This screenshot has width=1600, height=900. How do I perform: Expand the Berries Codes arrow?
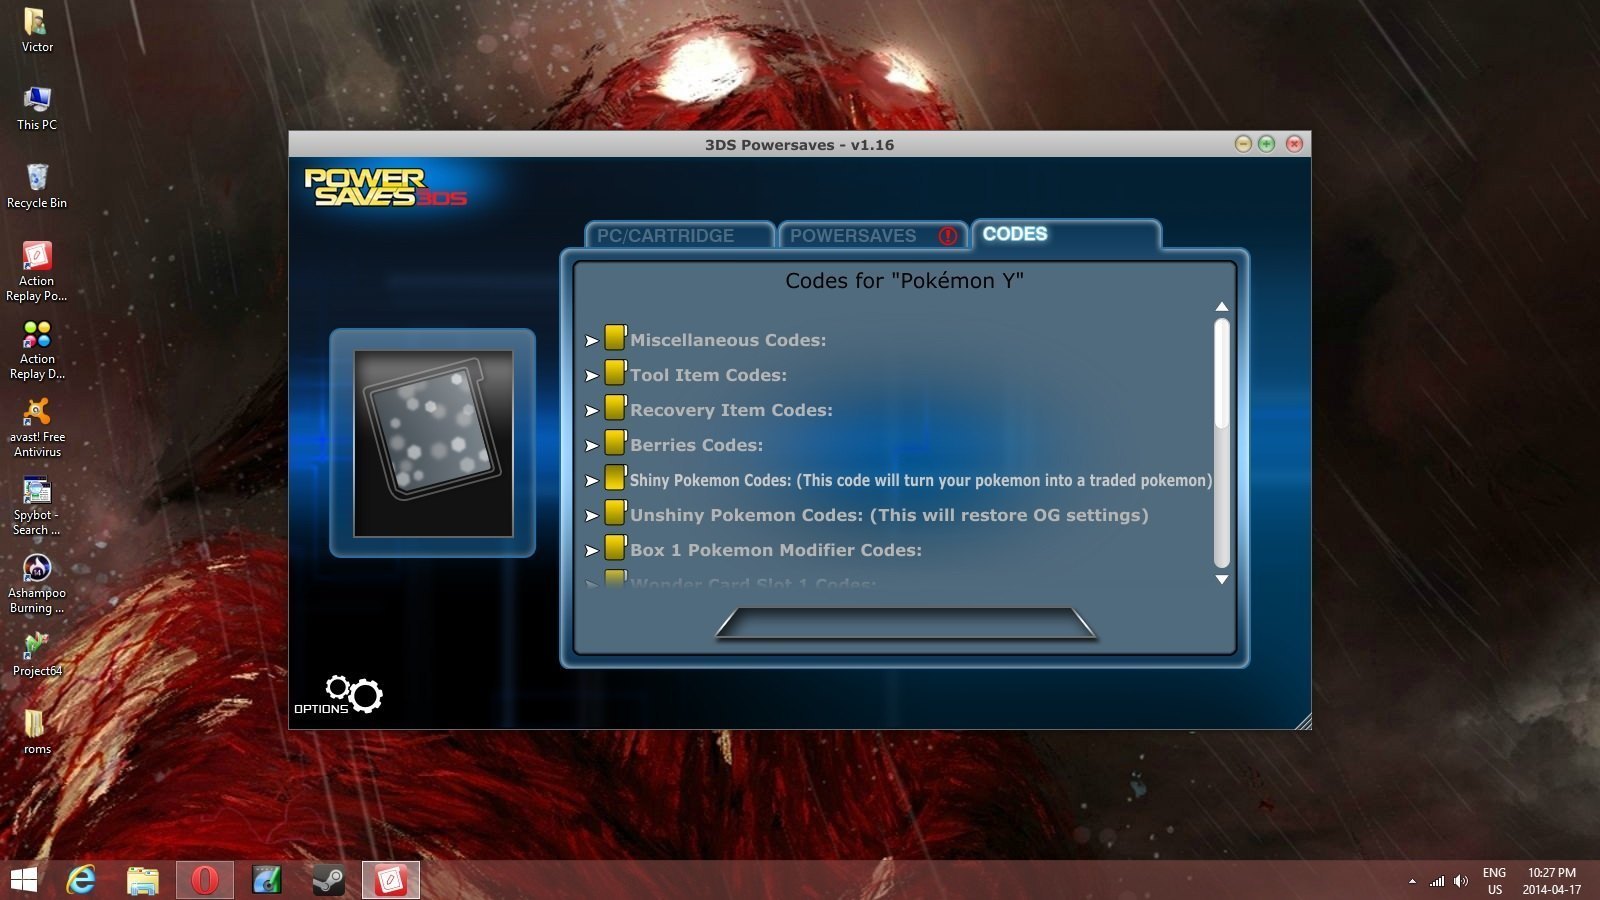592,446
